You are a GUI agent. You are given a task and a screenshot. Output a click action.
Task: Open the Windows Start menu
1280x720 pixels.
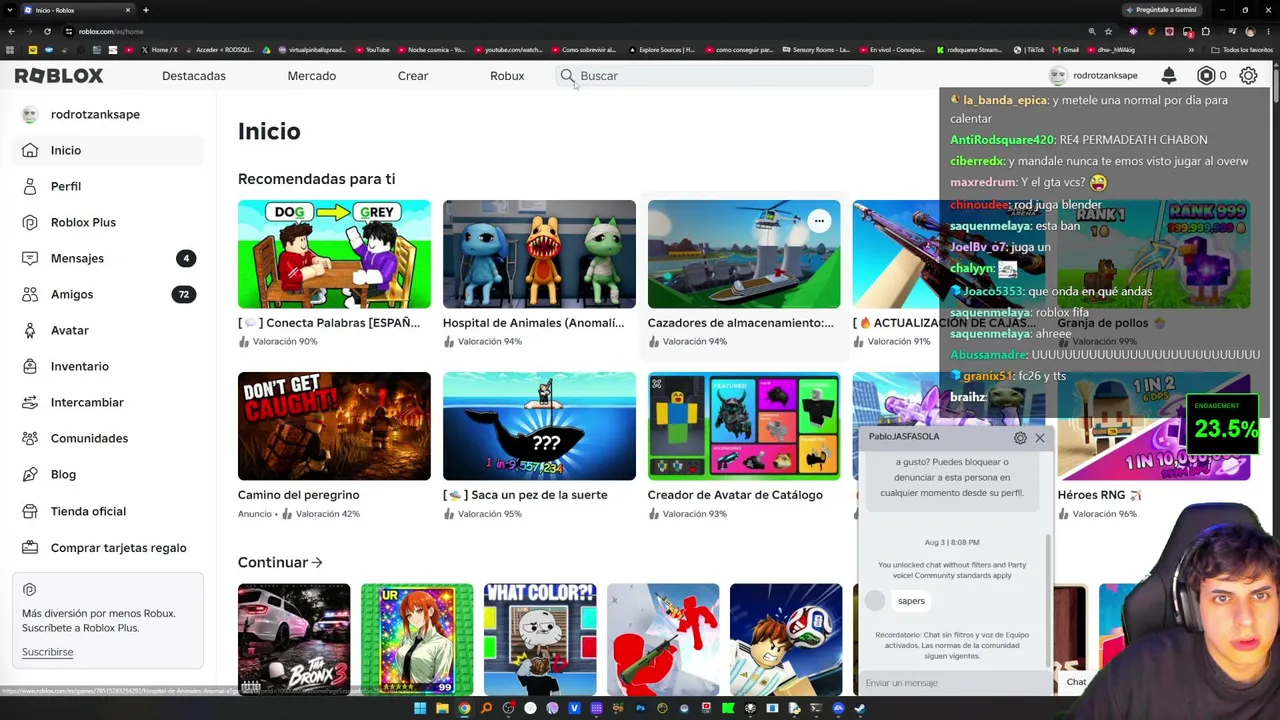point(420,708)
